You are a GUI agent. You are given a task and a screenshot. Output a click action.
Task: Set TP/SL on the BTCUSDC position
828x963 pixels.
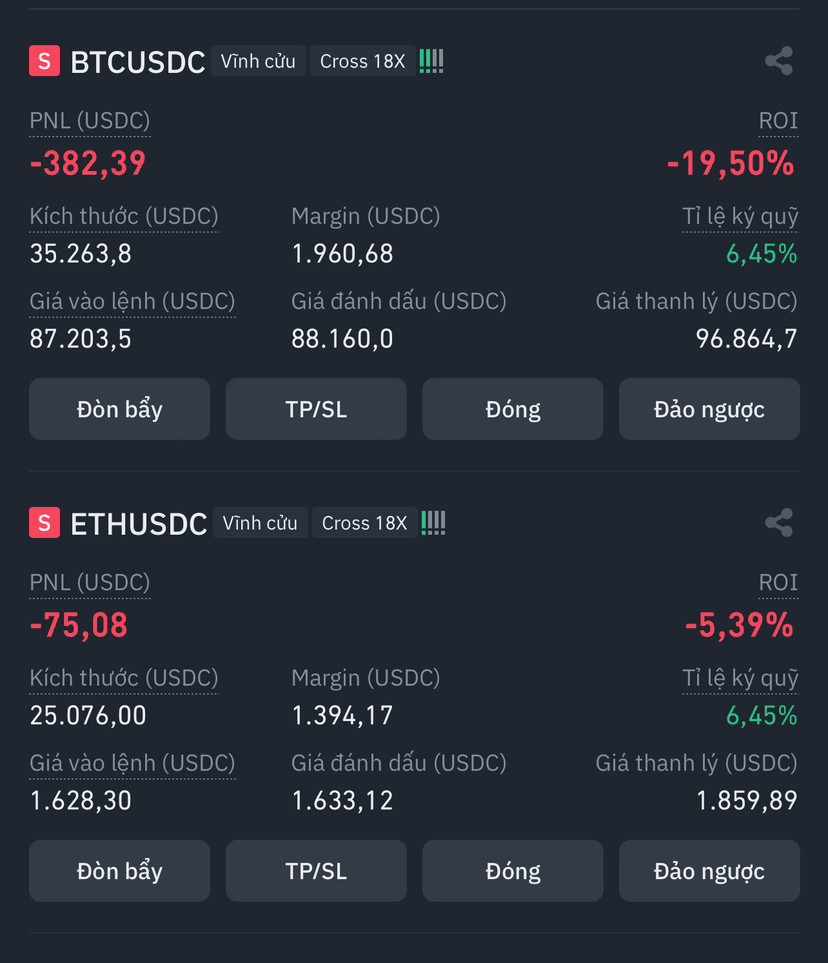[x=316, y=409]
